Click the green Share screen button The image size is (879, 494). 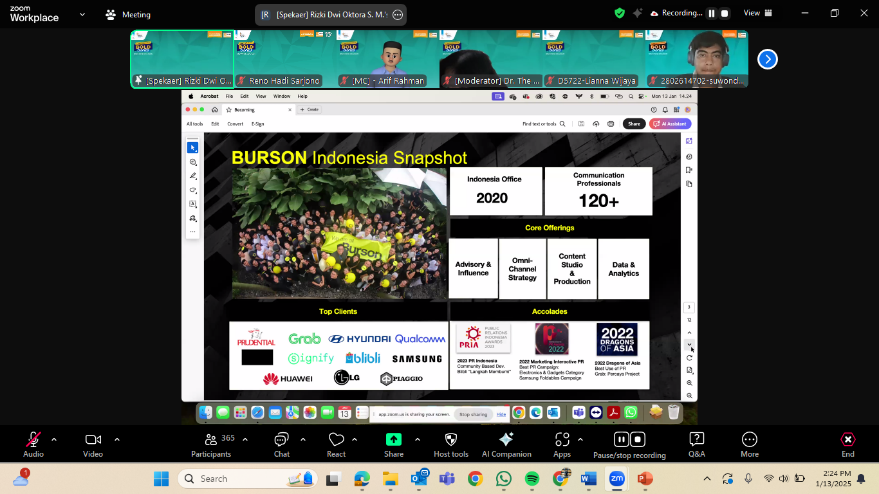[394, 445]
